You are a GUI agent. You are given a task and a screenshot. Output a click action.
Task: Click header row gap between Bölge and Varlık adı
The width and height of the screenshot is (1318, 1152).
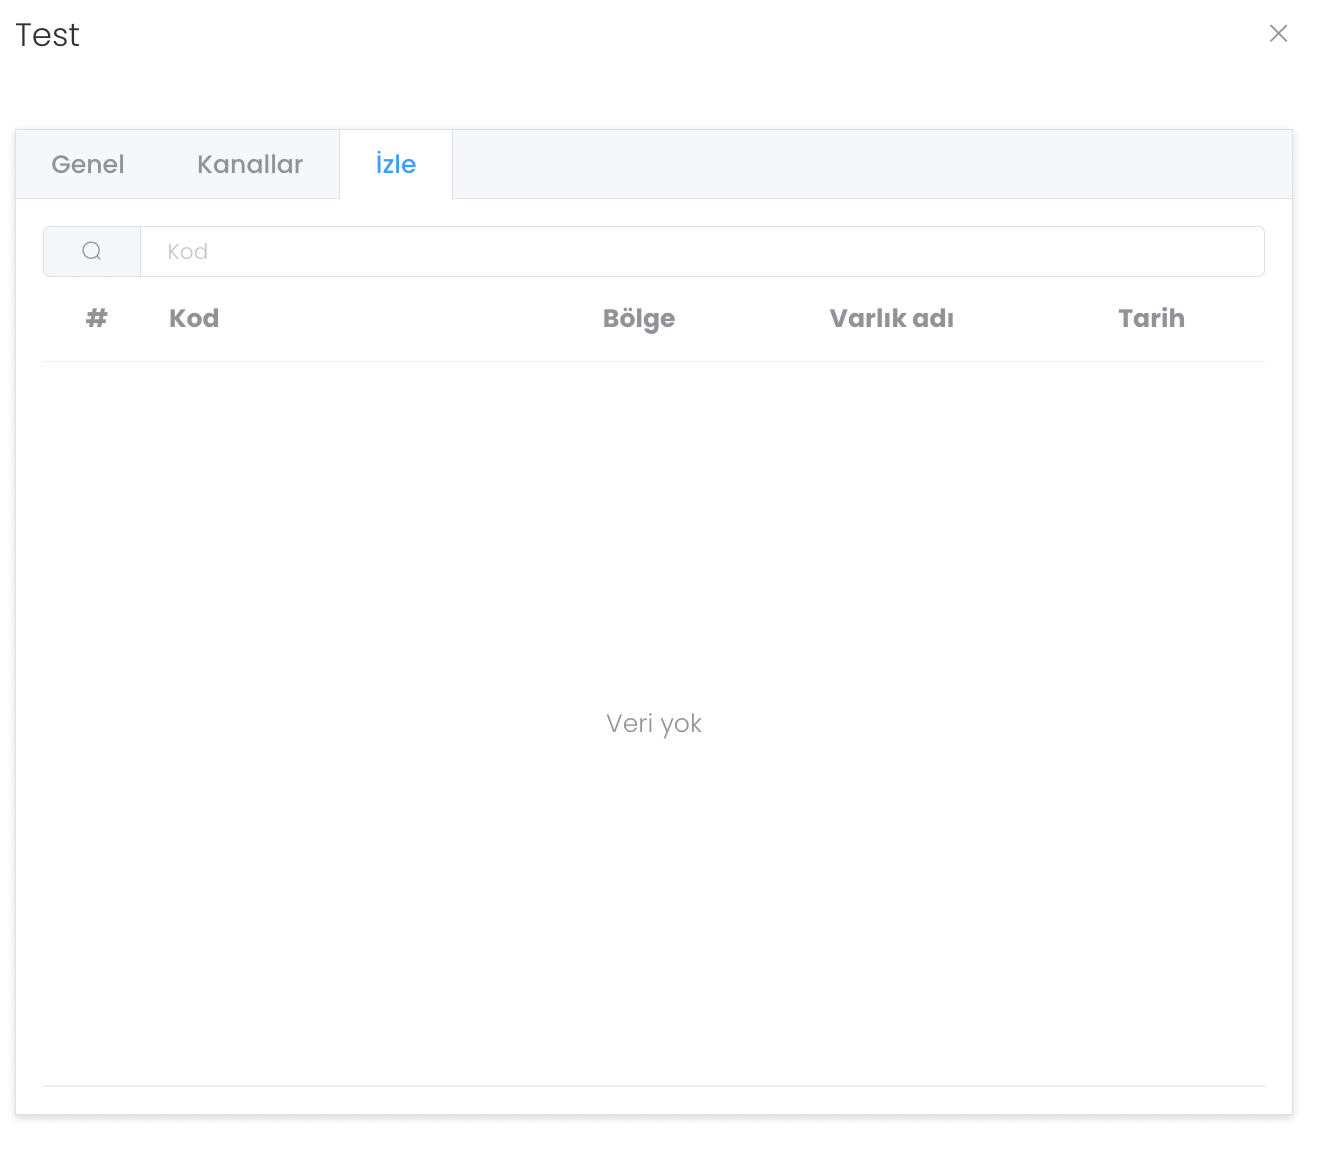[752, 318]
